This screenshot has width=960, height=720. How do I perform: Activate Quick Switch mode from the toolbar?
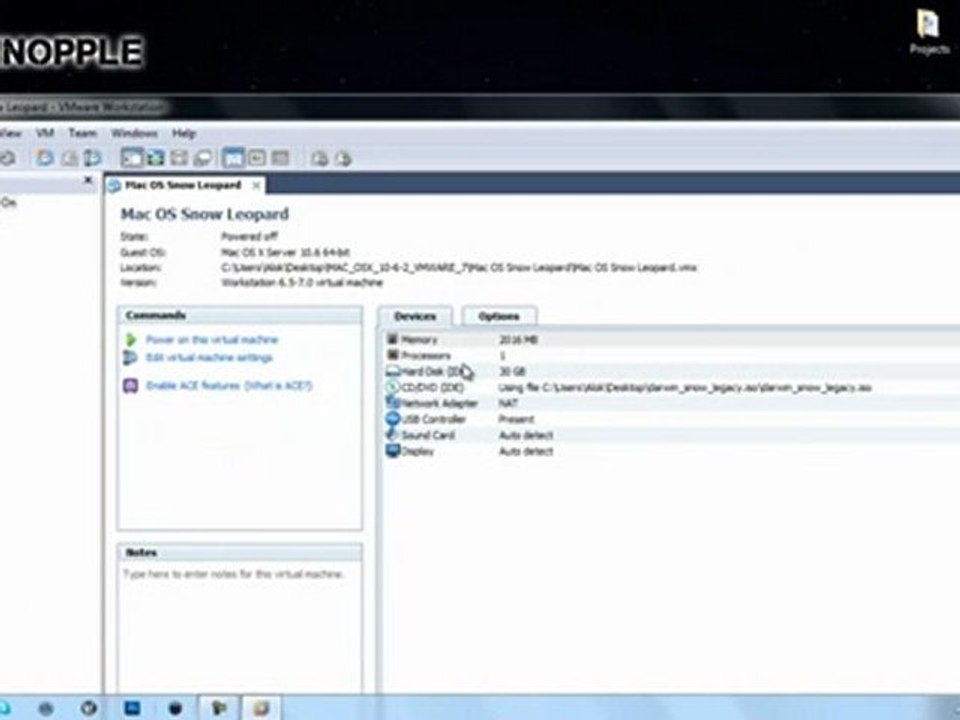[179, 159]
